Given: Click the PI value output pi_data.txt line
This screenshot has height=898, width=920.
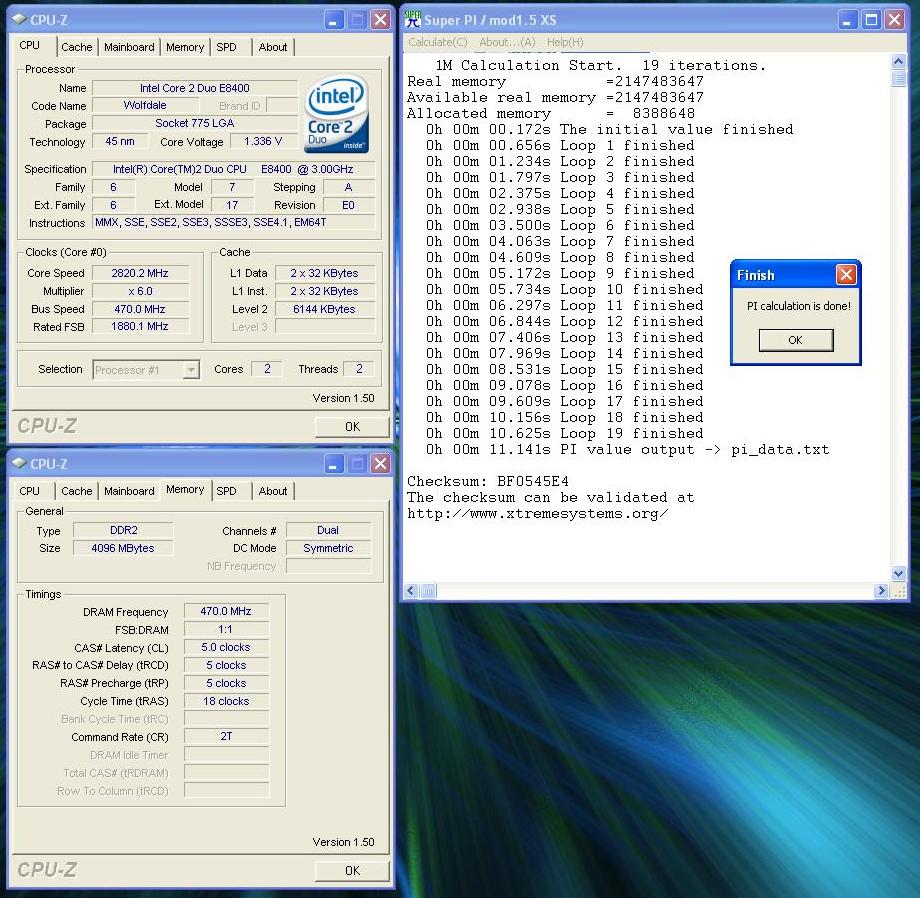Looking at the screenshot, I should (627, 449).
